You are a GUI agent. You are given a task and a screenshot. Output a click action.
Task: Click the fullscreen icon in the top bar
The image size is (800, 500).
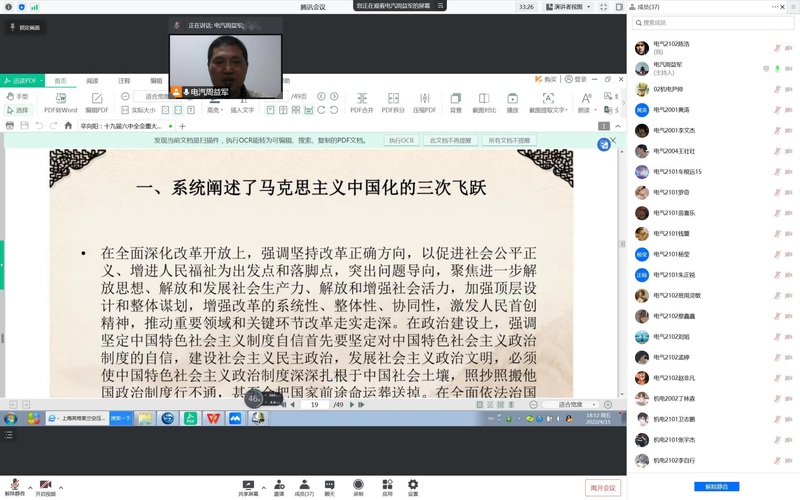(x=603, y=7)
